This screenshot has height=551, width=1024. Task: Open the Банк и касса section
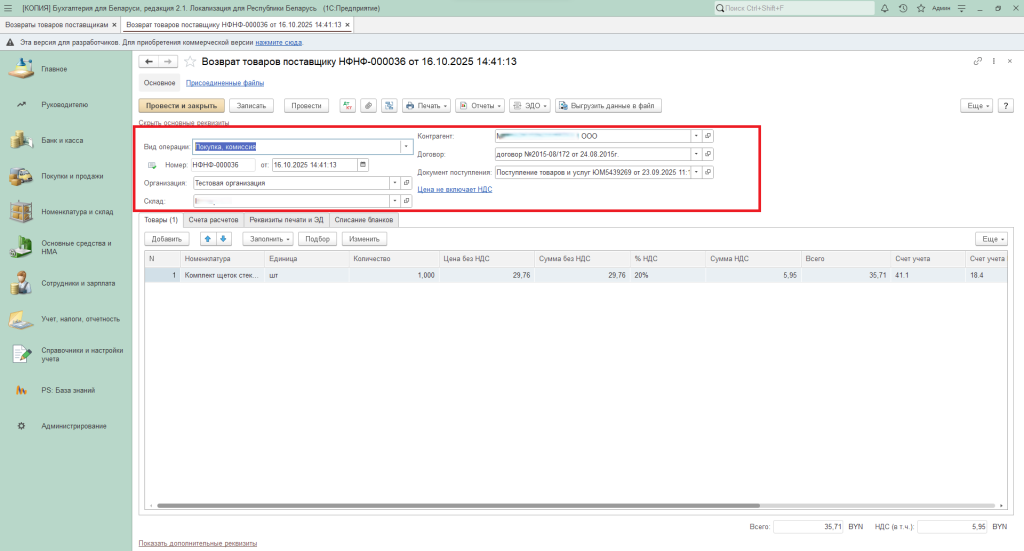(62, 140)
